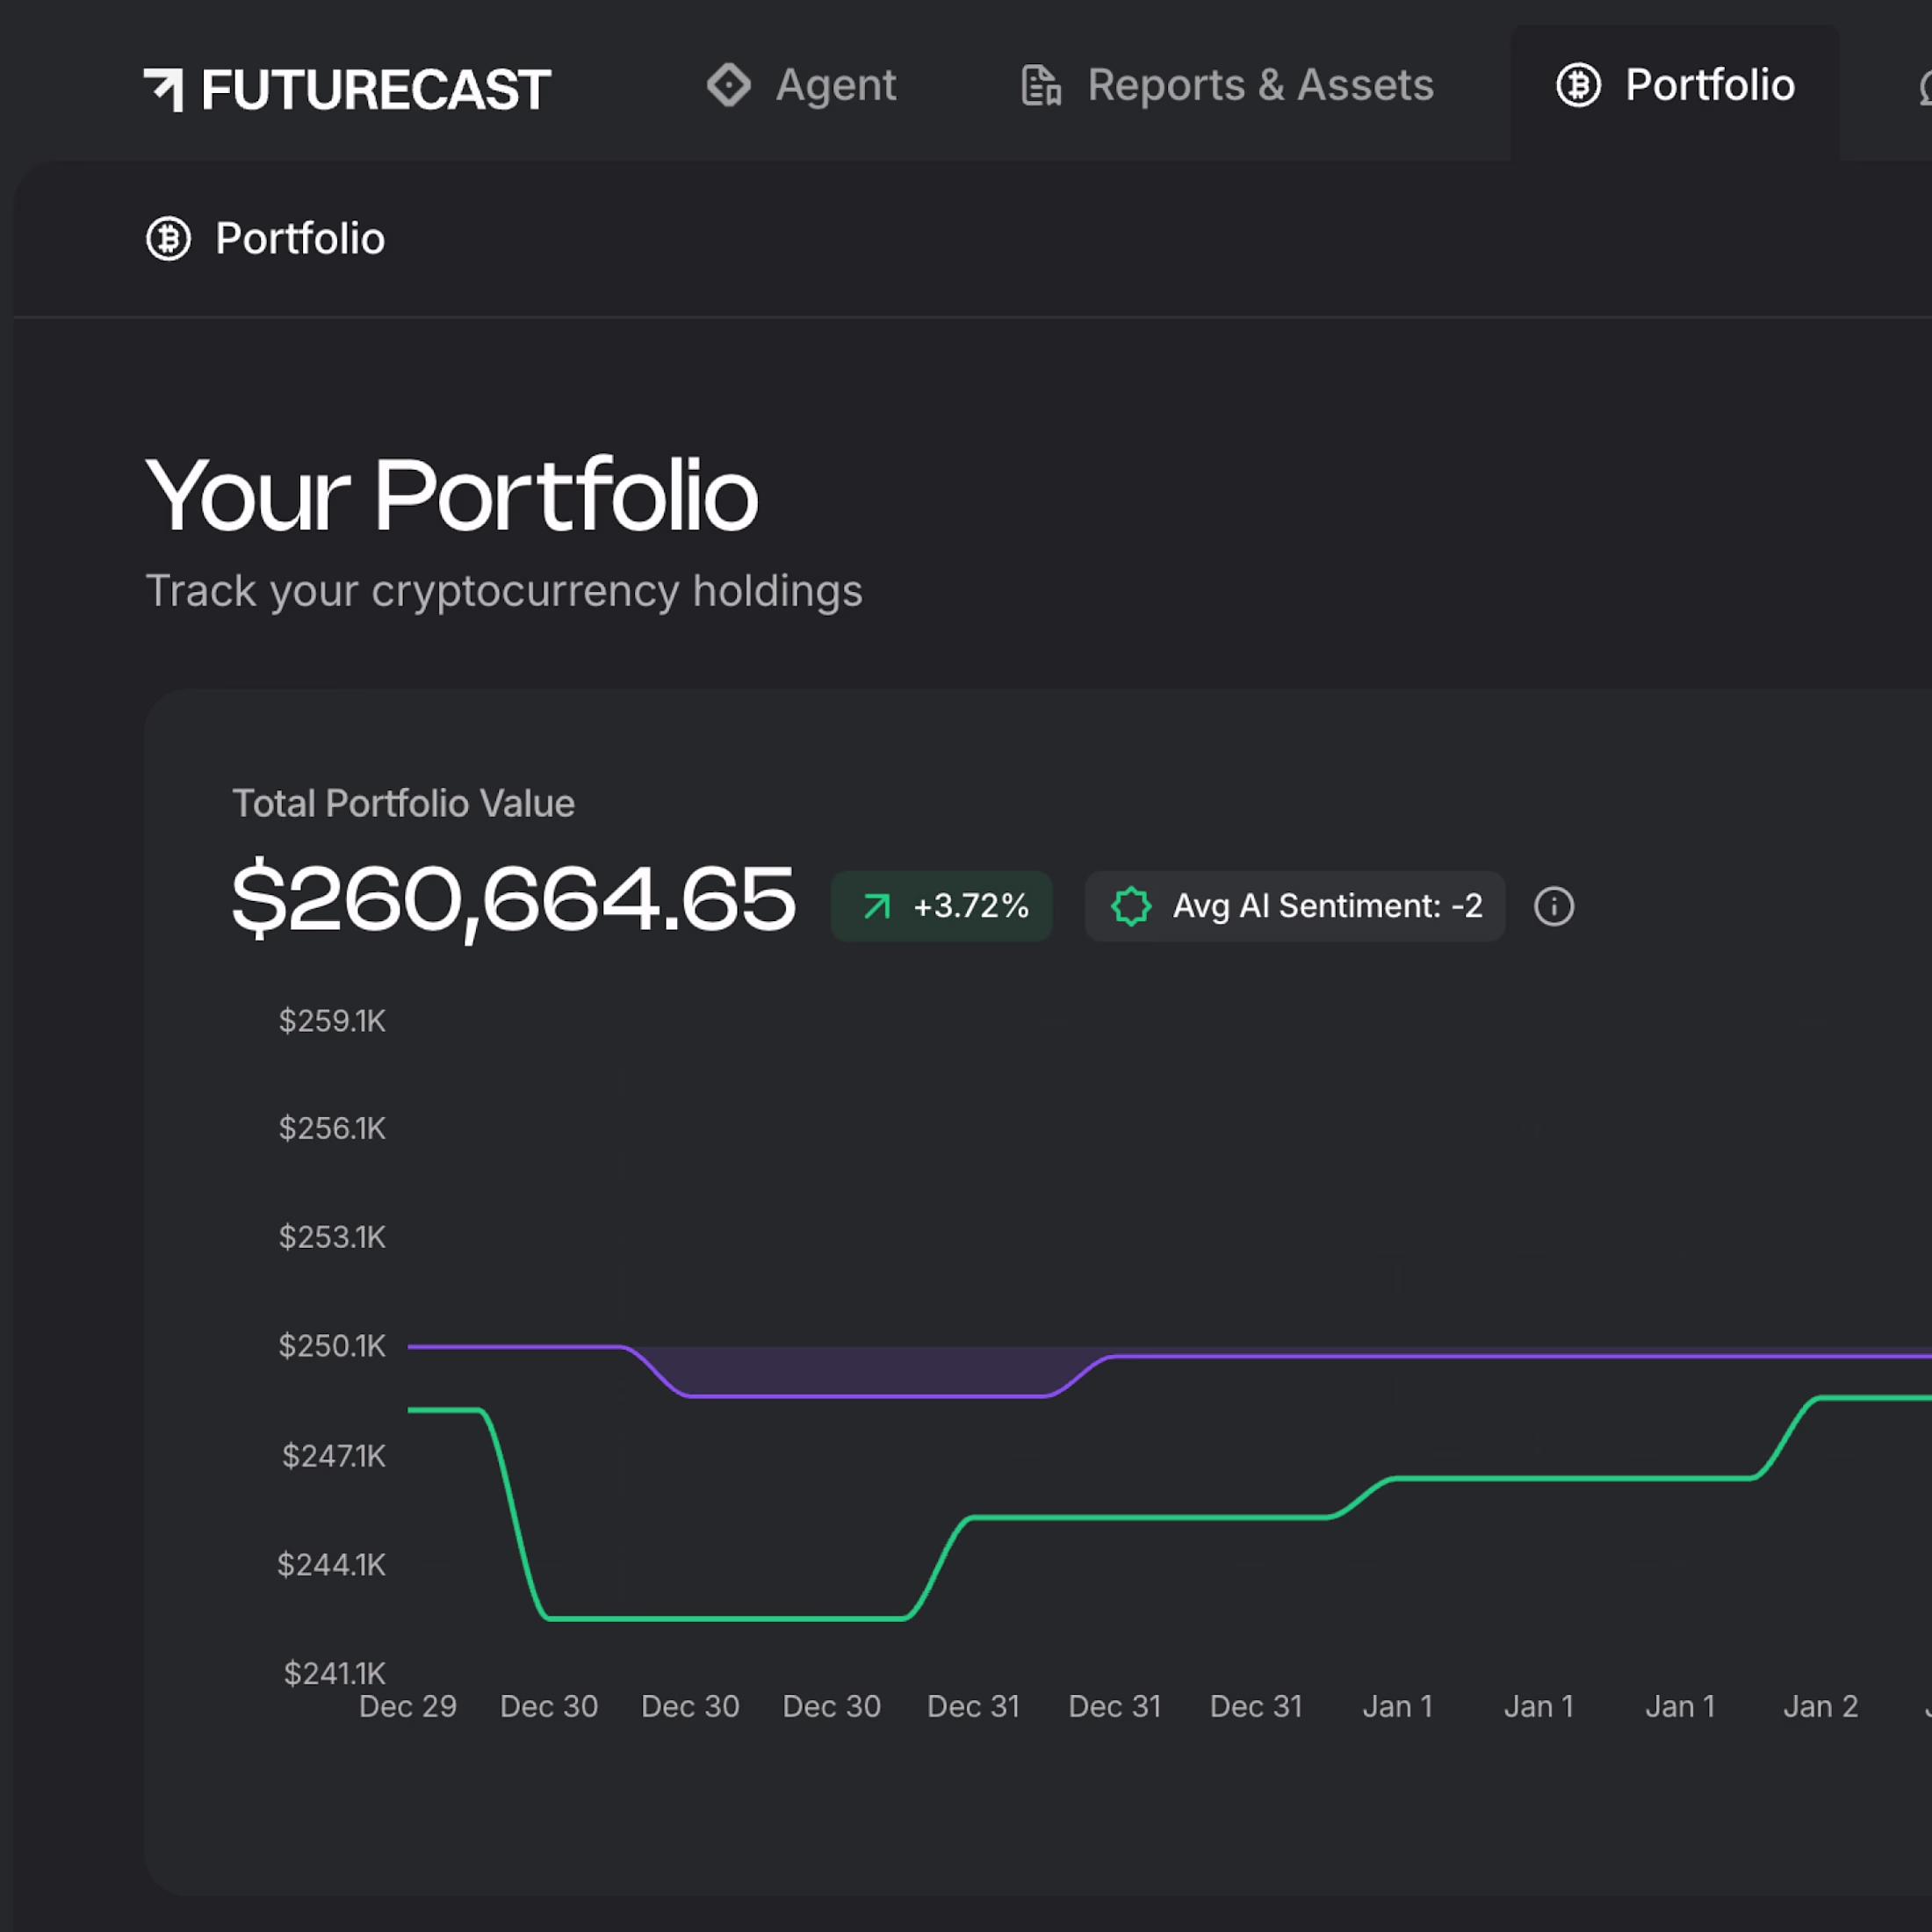Click the Avg AI Sentiment: -2 badge
Image resolution: width=1932 pixels, height=1932 pixels.
pyautogui.click(x=1327, y=906)
